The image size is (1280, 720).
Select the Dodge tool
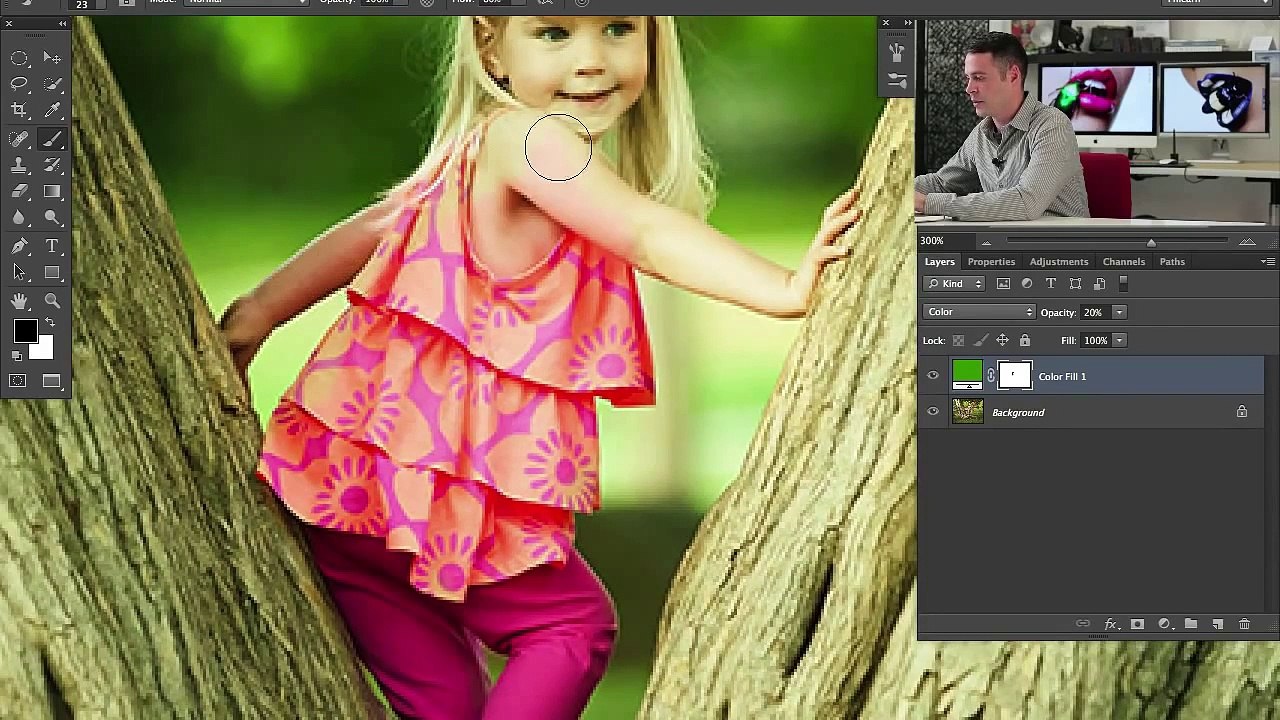pyautogui.click(x=52, y=217)
